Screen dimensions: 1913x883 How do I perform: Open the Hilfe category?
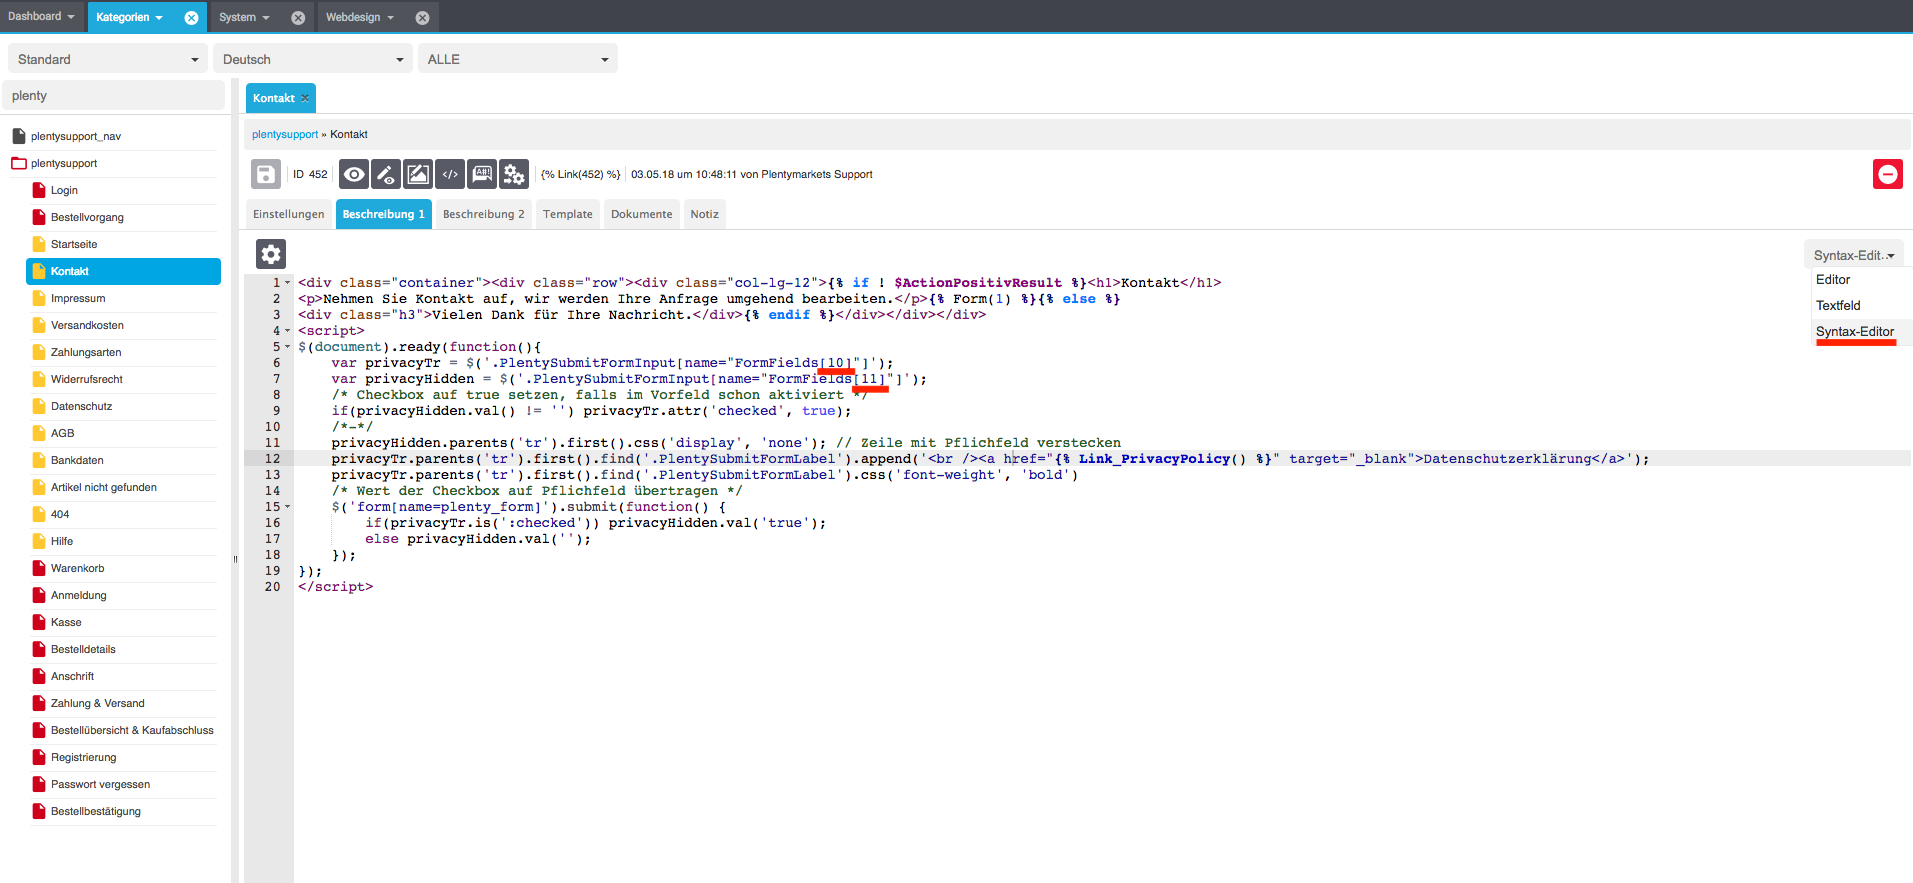pos(62,541)
